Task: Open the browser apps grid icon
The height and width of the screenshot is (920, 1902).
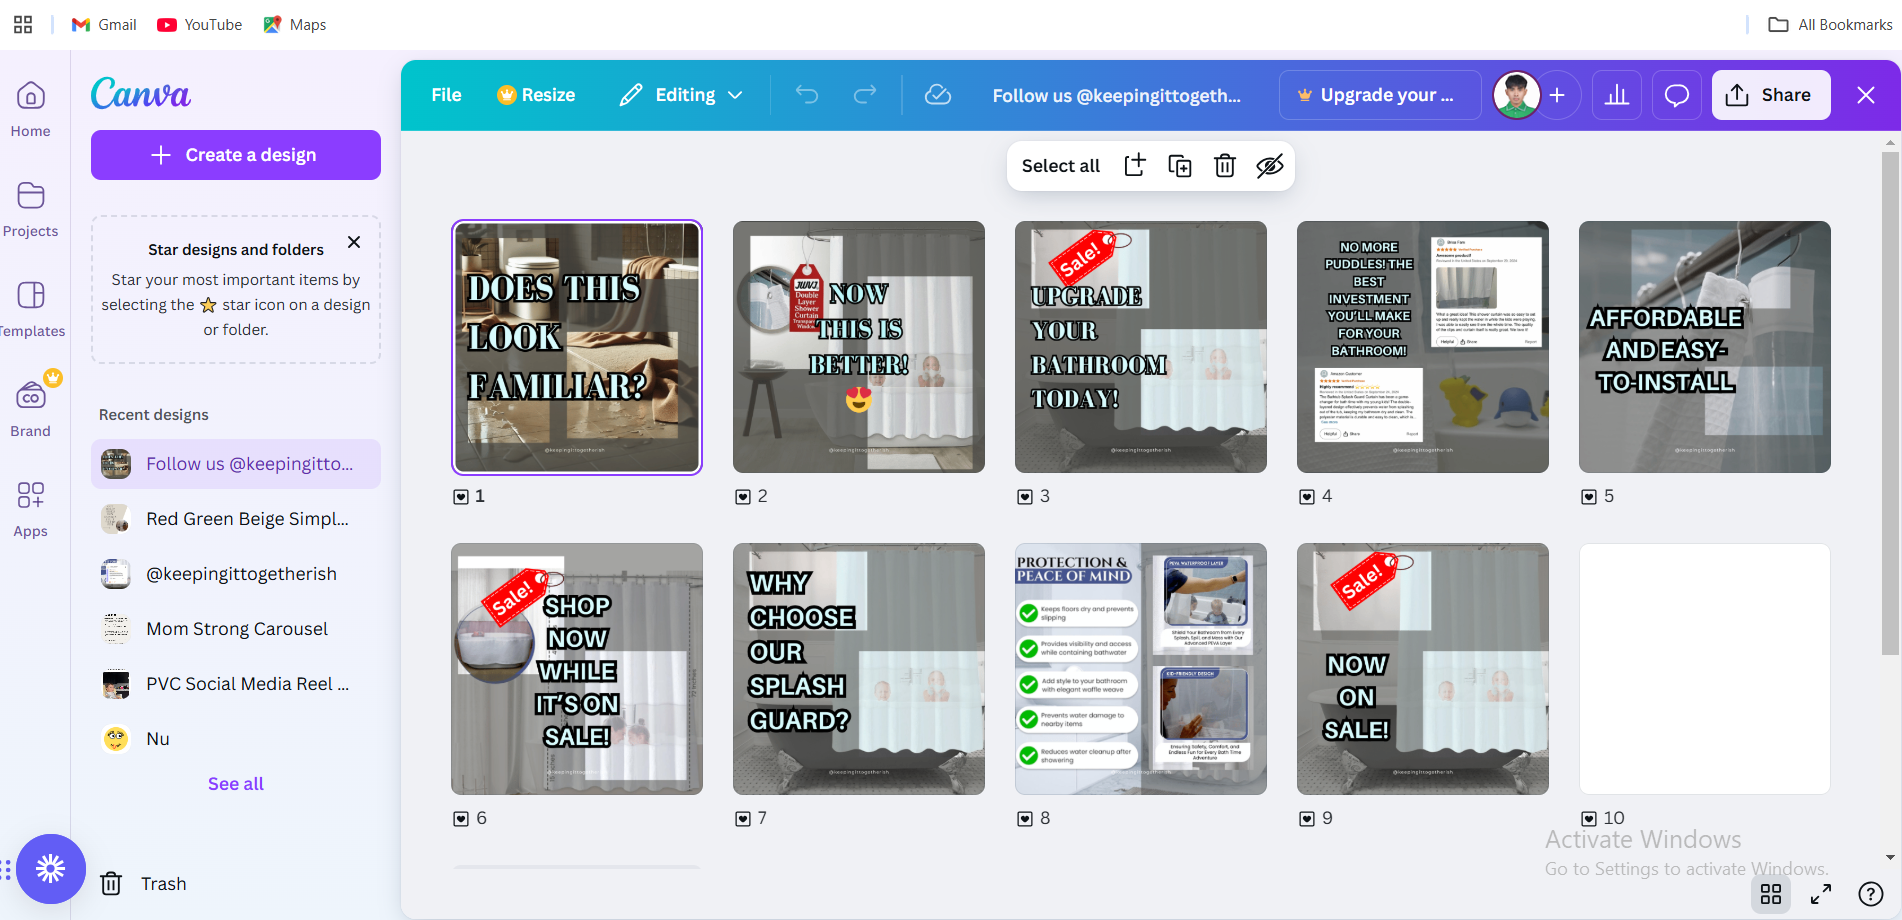Action: 23,24
